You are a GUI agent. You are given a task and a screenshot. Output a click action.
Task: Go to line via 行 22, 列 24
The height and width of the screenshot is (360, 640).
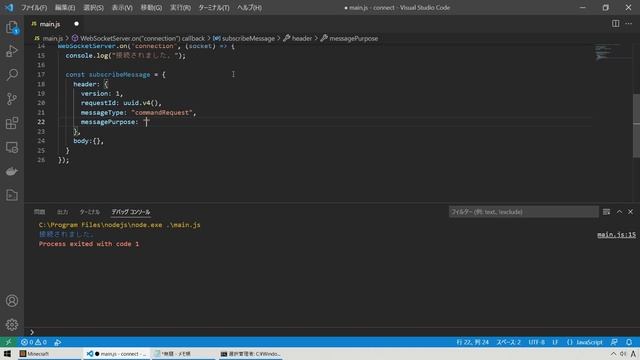472,342
